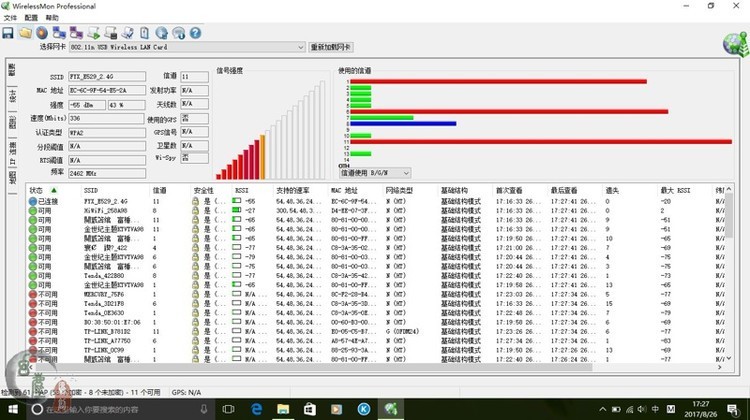
Task: Click the 认证类型 field showing WPA2
Action: (x=107, y=133)
